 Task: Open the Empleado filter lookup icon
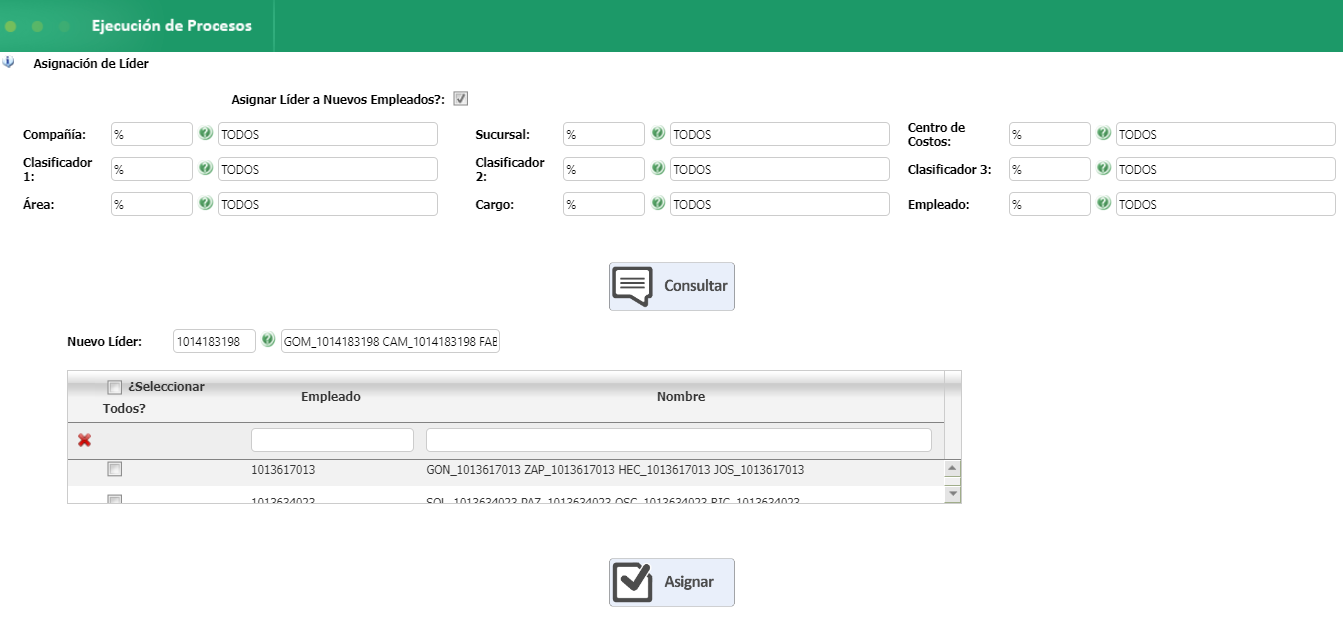pyautogui.click(x=1104, y=203)
